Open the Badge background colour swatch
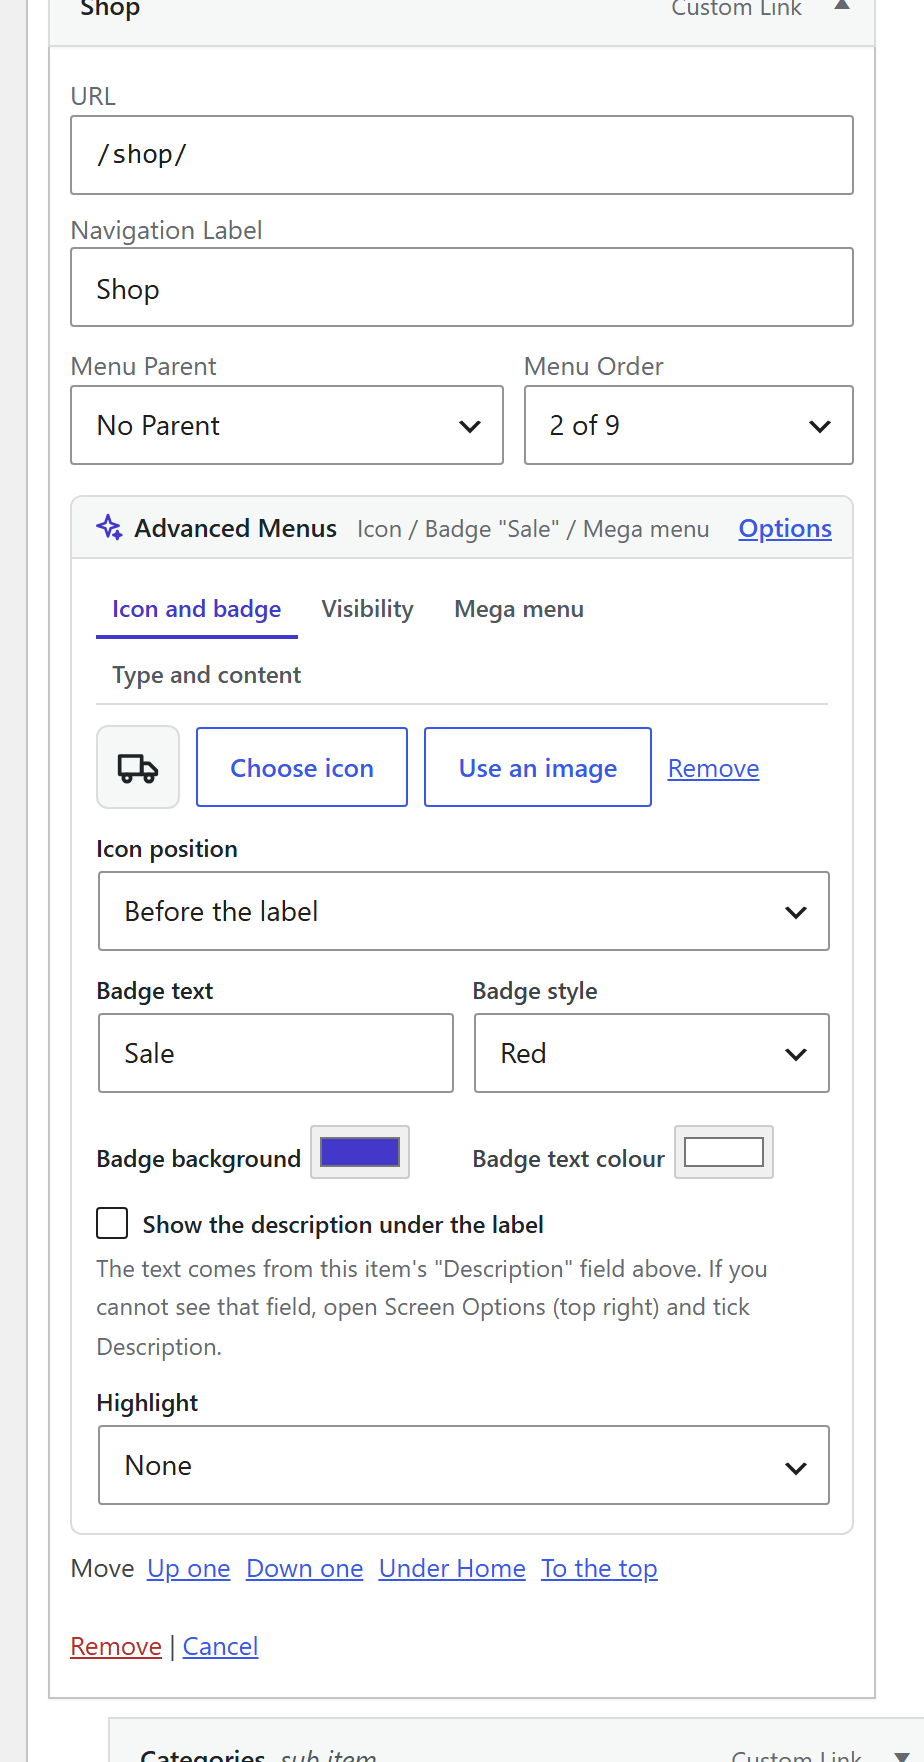Screen dimensions: 924x1762 pos(360,1152)
